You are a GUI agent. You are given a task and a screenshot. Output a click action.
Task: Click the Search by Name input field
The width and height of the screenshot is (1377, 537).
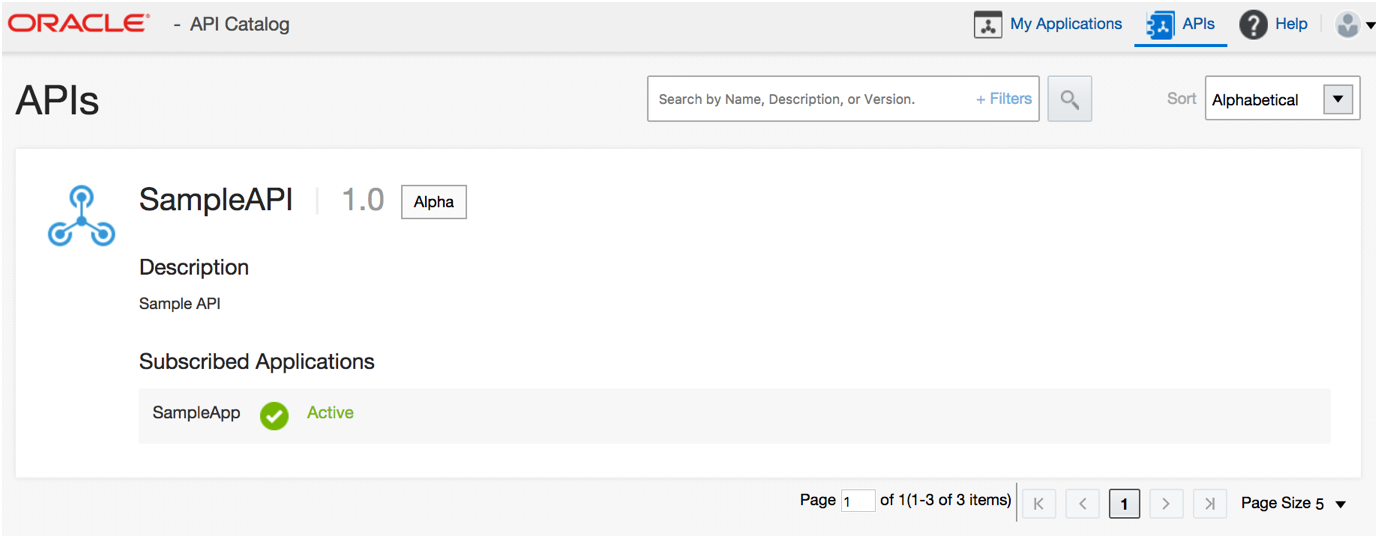click(810, 99)
